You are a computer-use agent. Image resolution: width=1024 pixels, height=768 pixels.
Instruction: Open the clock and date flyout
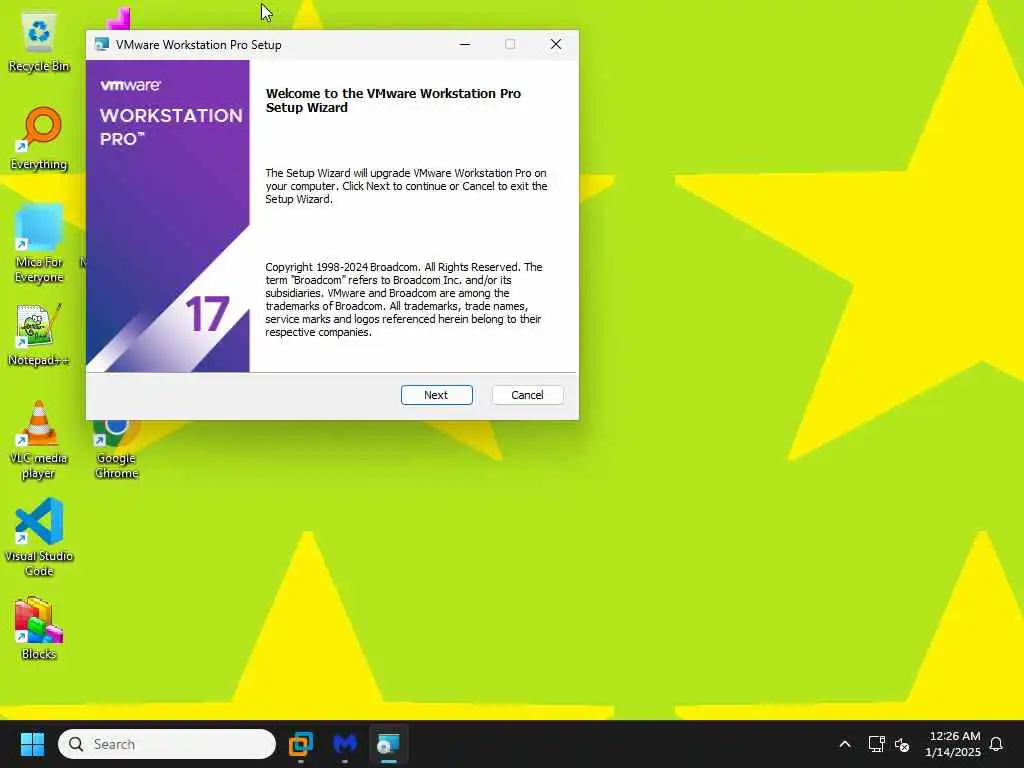click(953, 744)
